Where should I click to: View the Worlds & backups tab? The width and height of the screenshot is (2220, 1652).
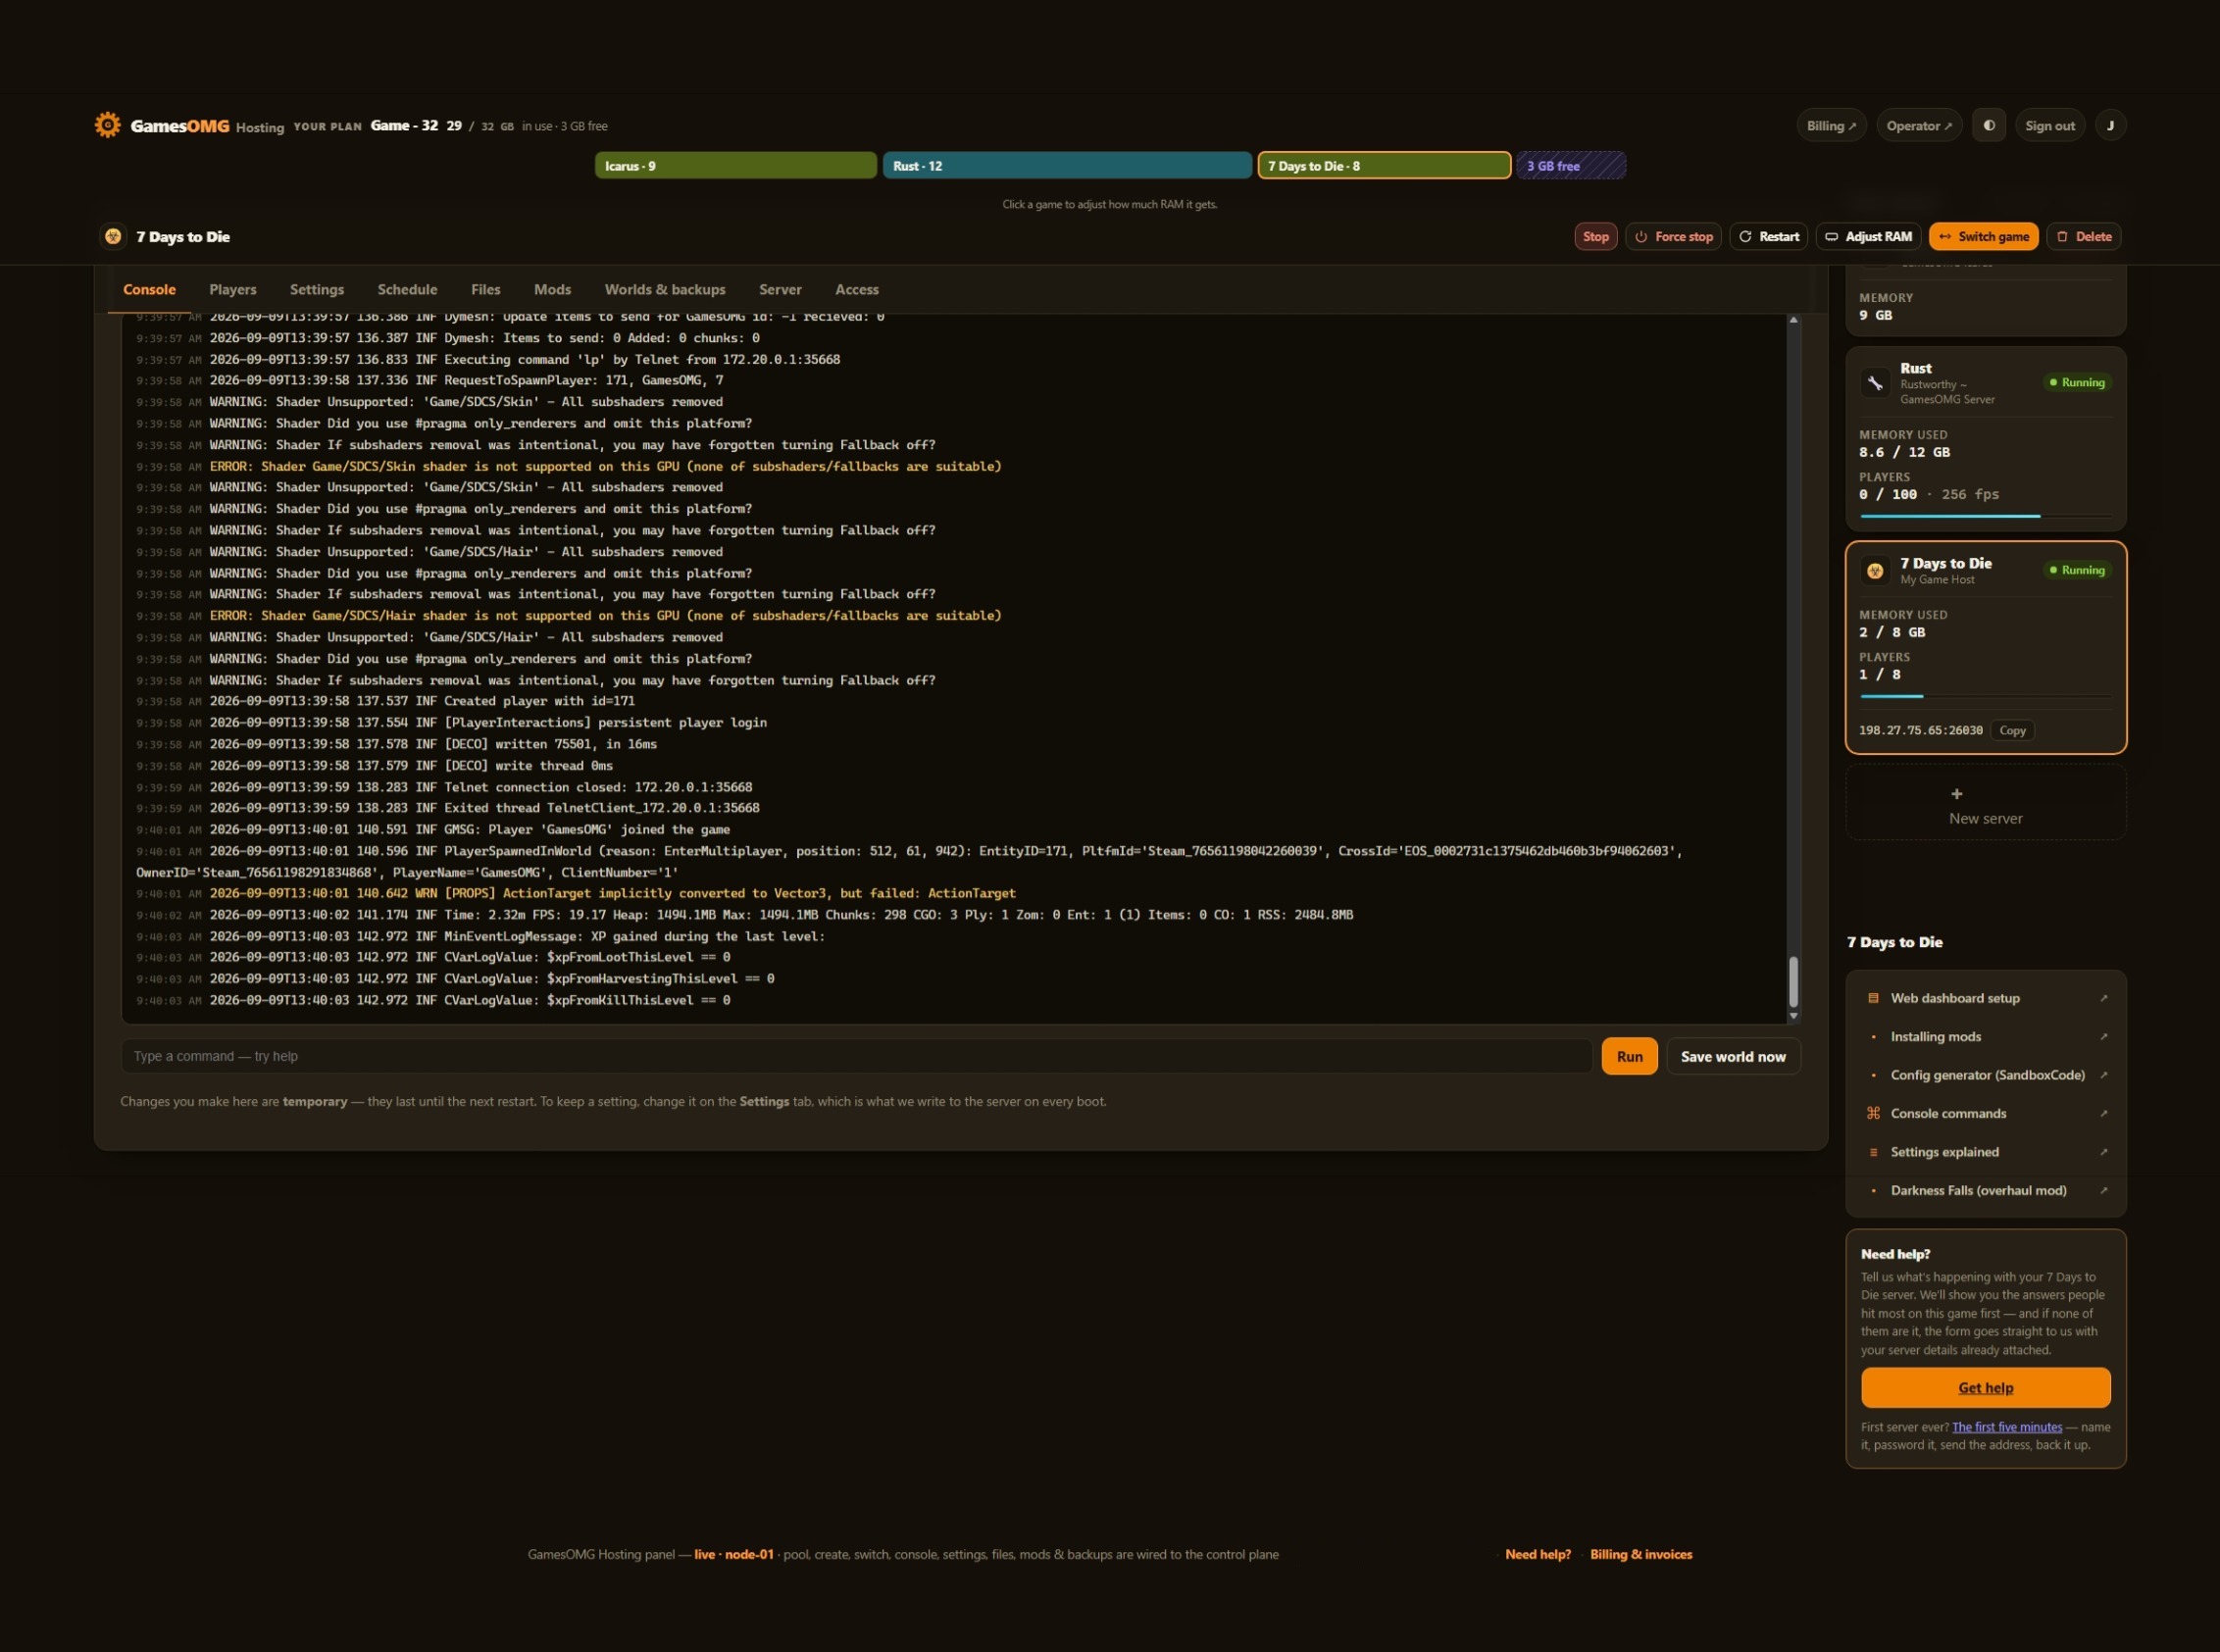[x=665, y=289]
